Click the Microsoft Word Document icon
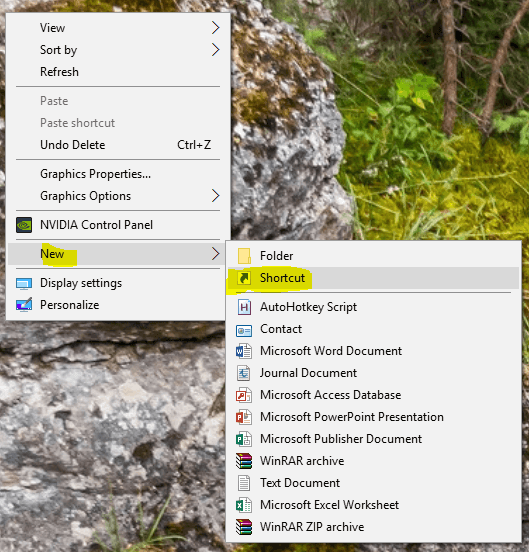 click(x=244, y=351)
